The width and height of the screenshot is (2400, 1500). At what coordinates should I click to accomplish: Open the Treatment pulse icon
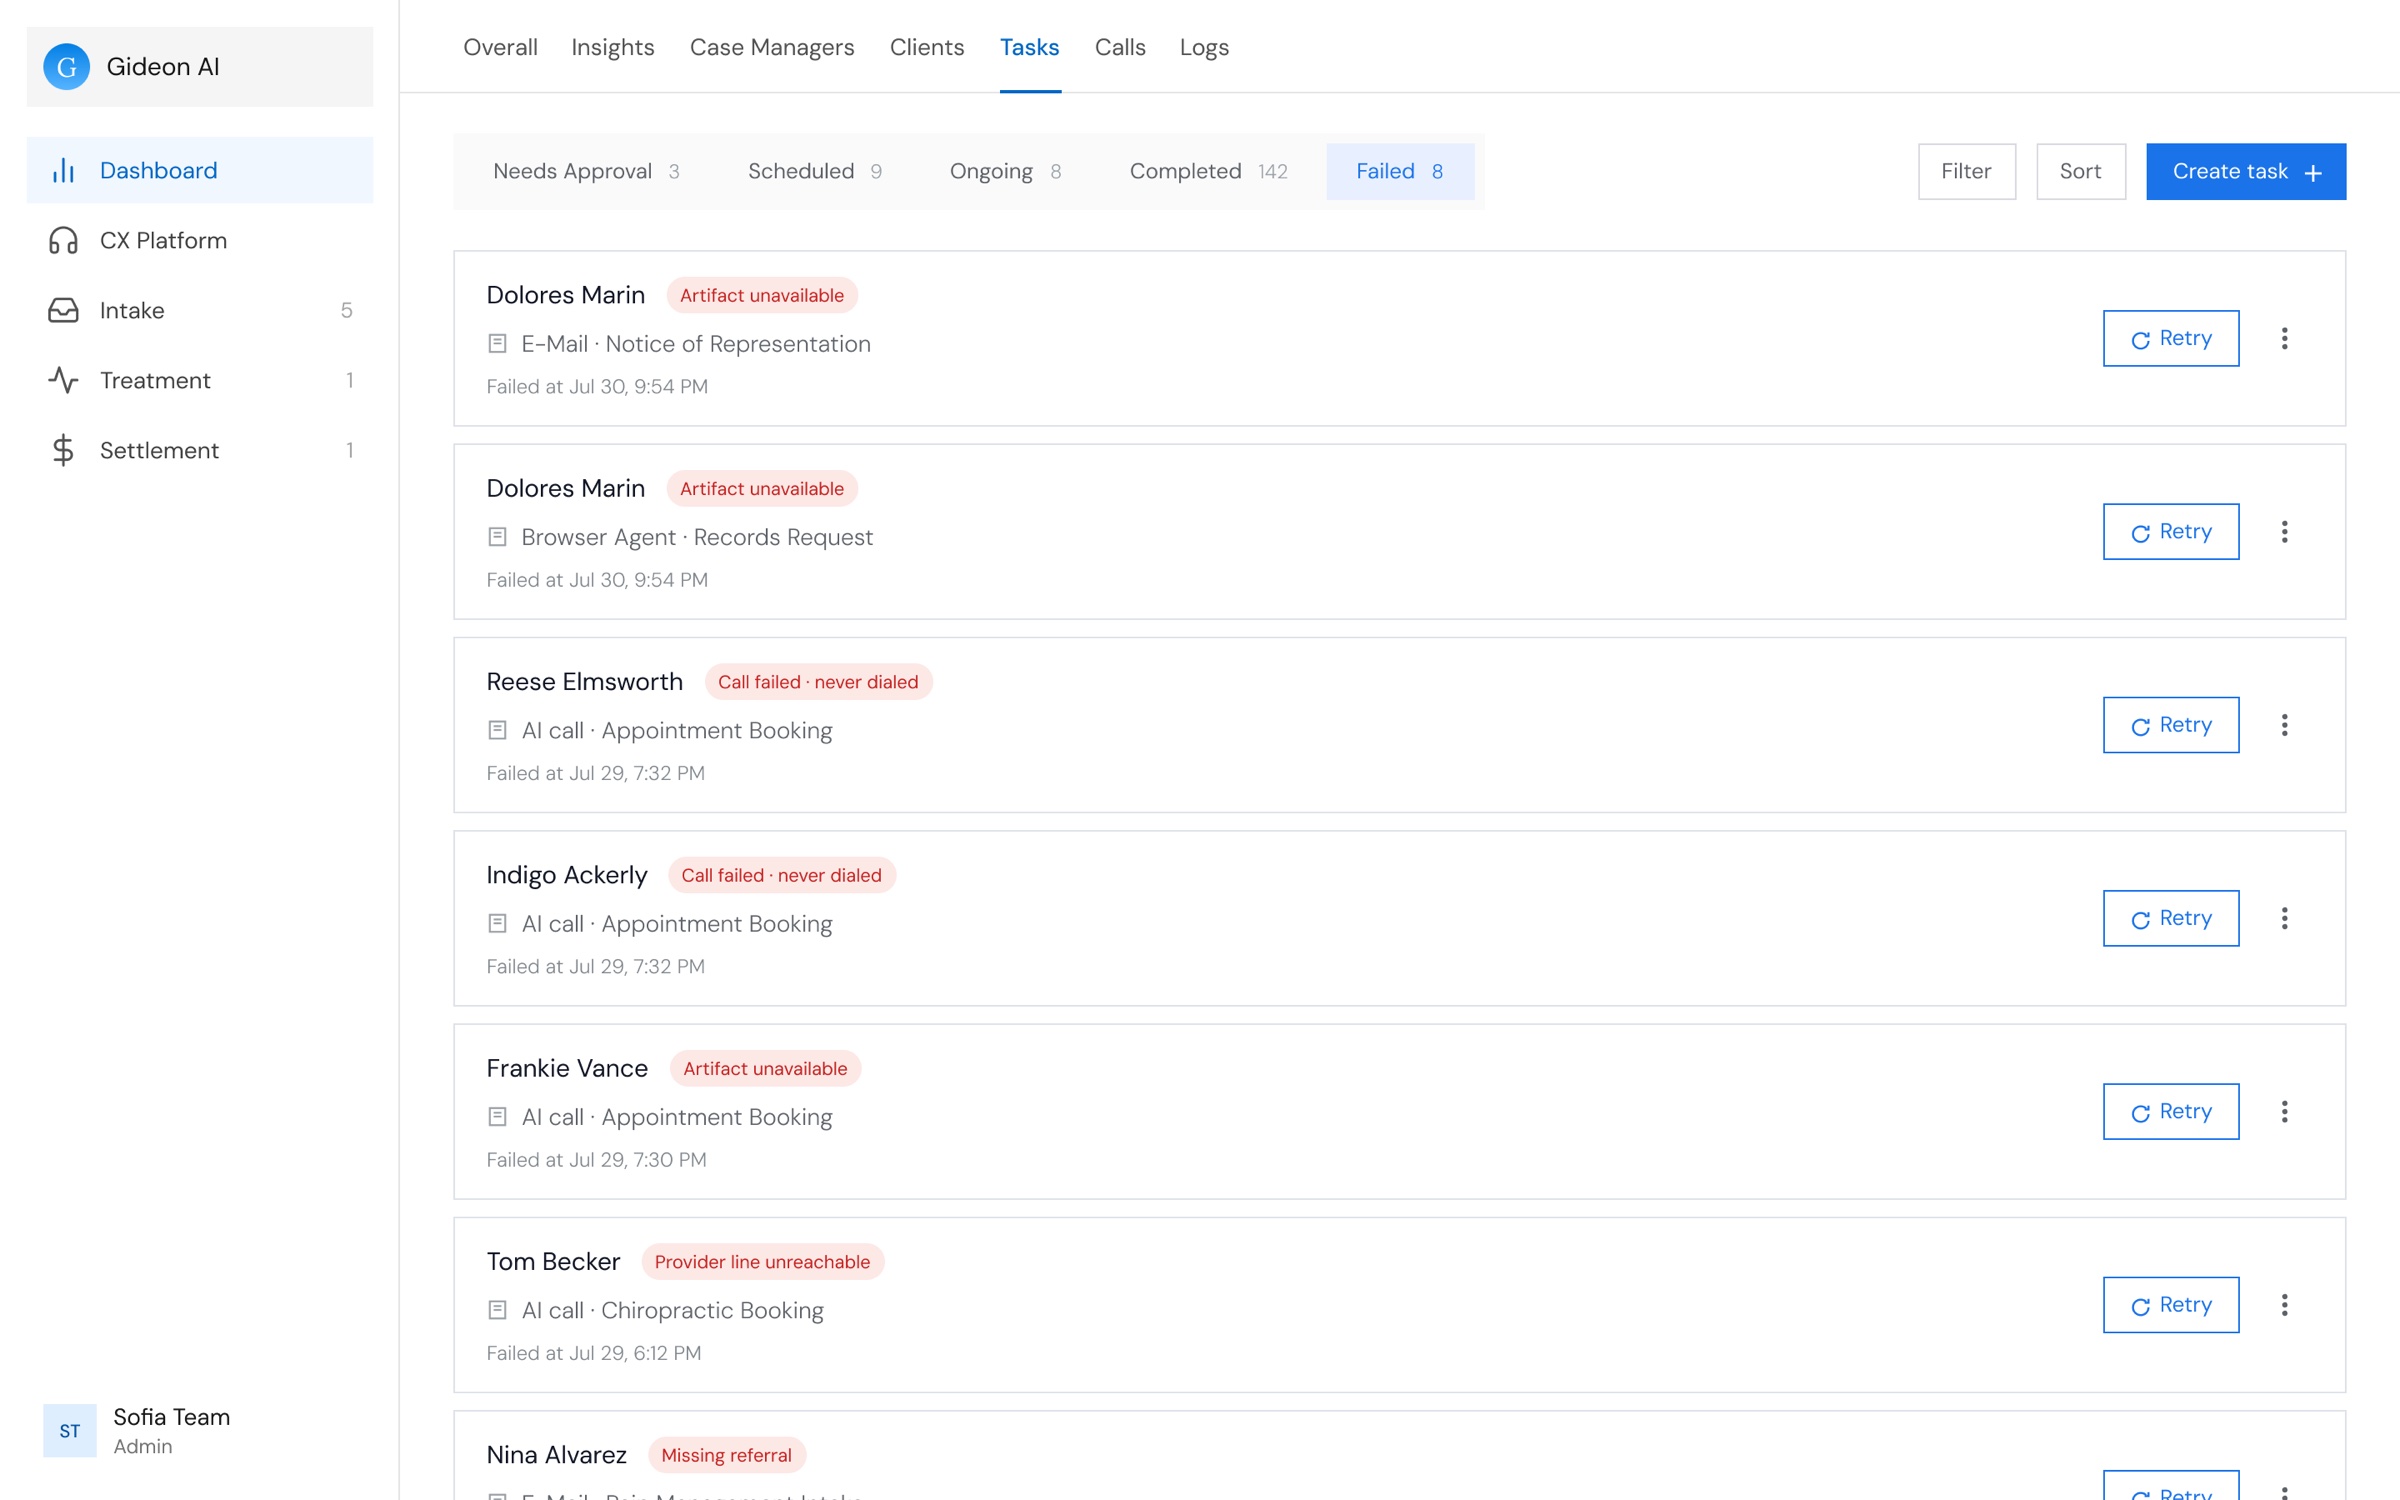[x=63, y=380]
